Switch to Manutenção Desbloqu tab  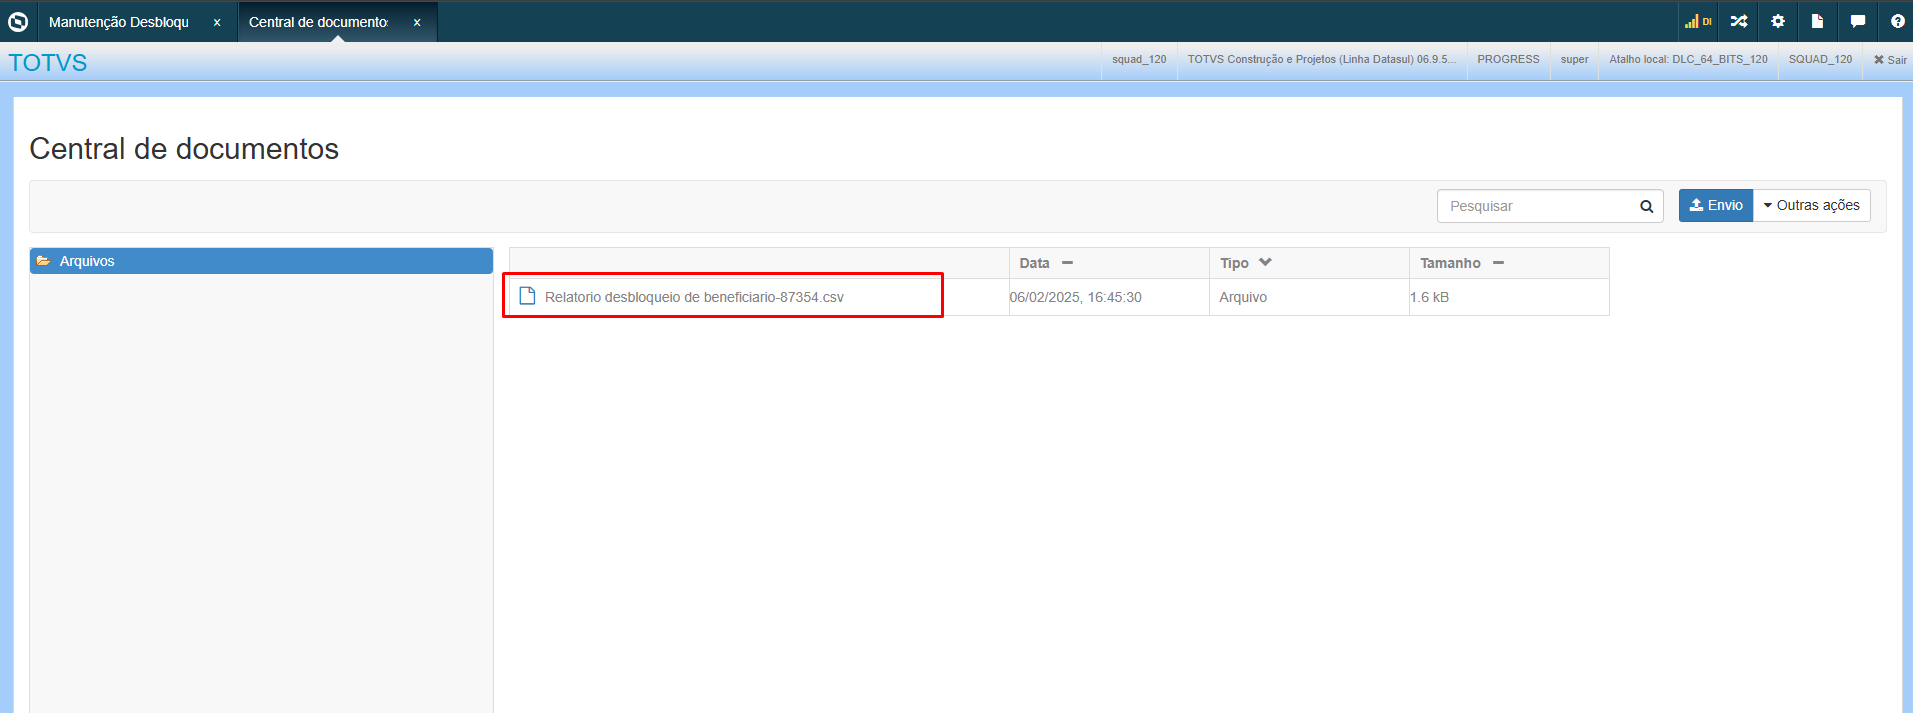[119, 22]
